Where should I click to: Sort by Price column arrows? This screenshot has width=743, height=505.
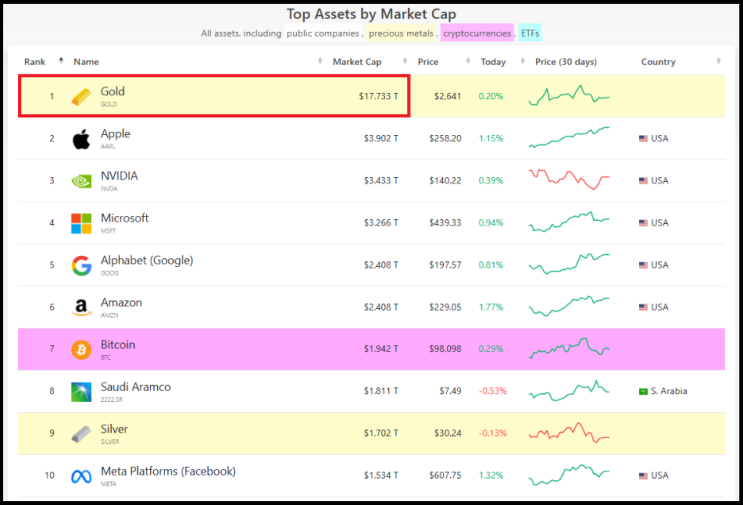(x=468, y=61)
